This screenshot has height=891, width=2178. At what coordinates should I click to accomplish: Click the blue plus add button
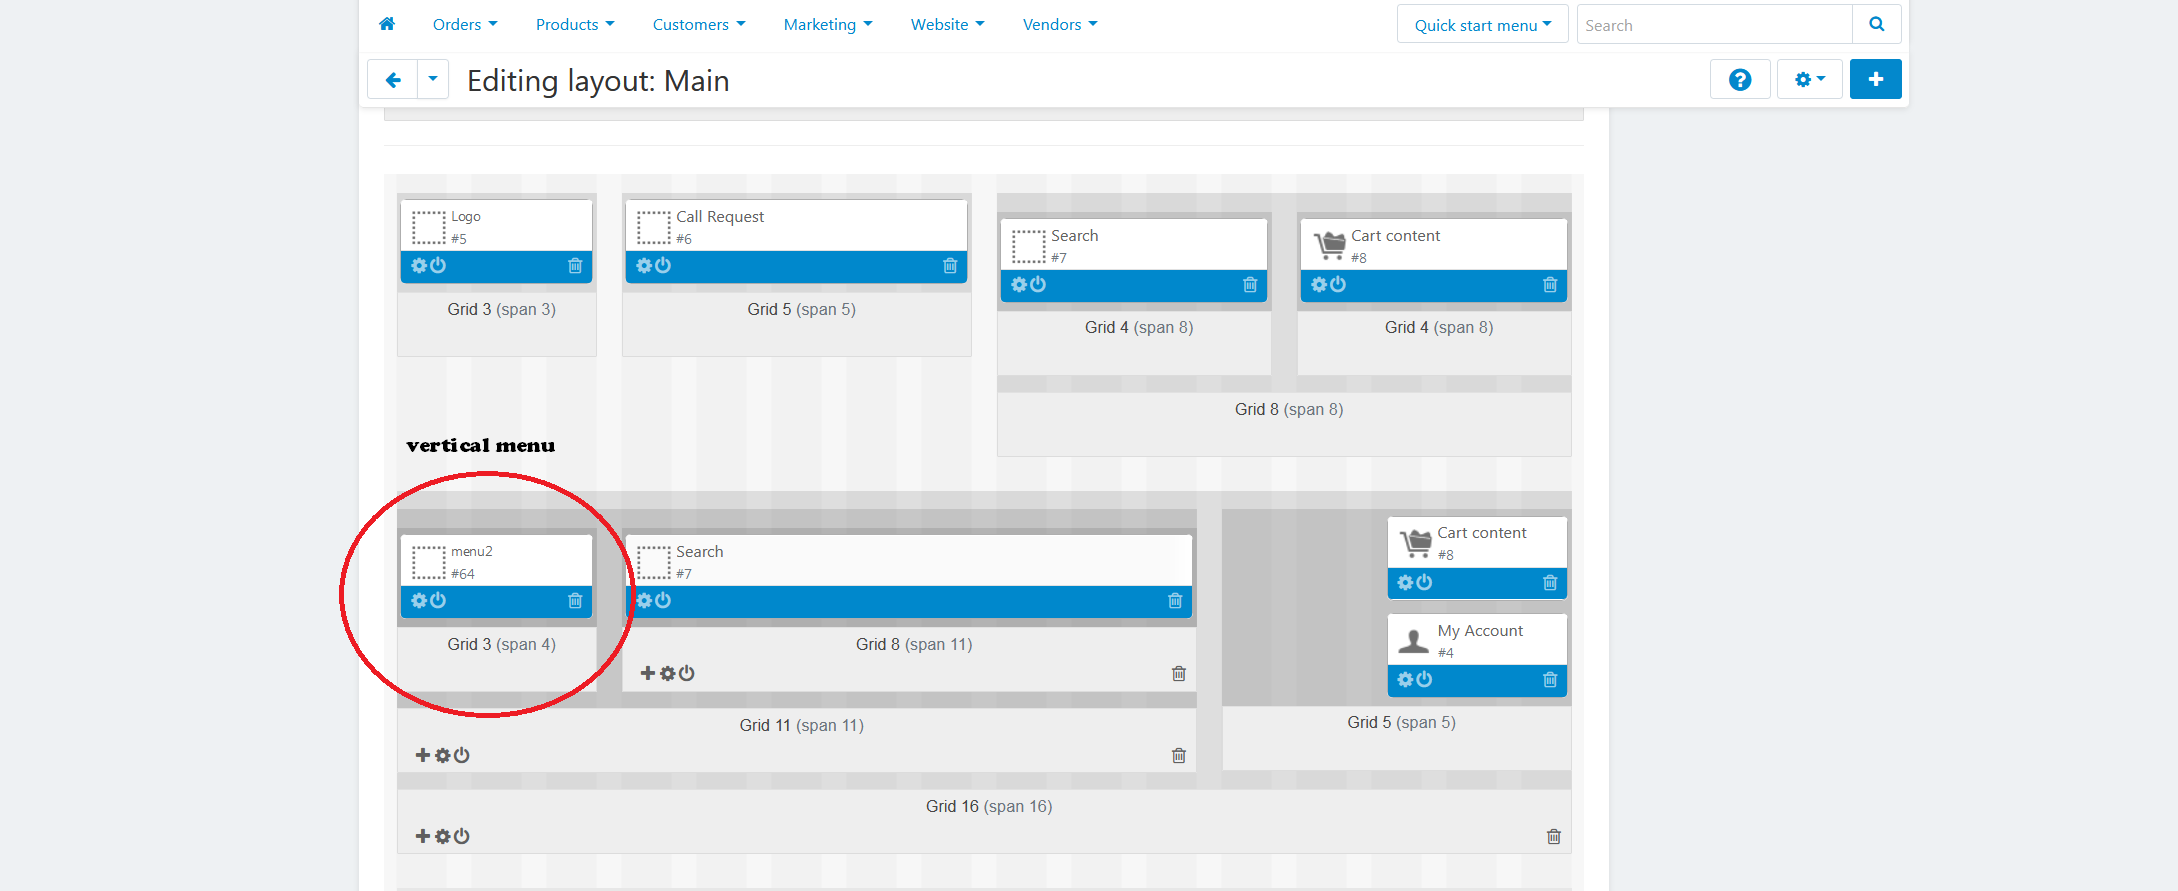pyautogui.click(x=1876, y=79)
